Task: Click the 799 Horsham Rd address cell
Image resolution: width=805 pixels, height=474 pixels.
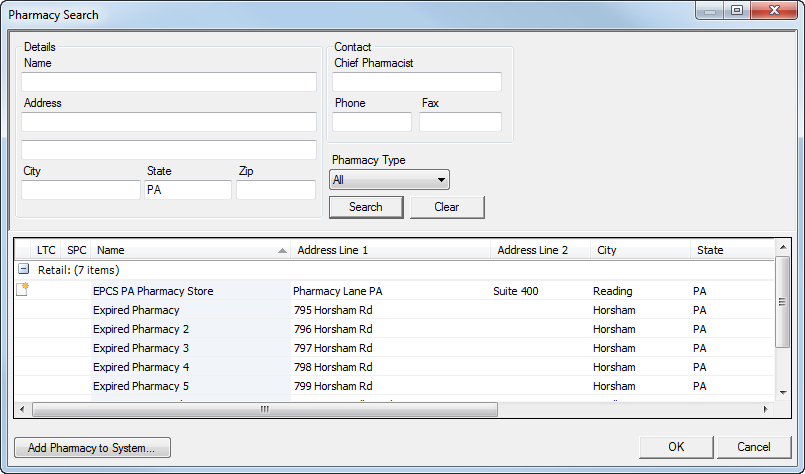Action: 391,386
